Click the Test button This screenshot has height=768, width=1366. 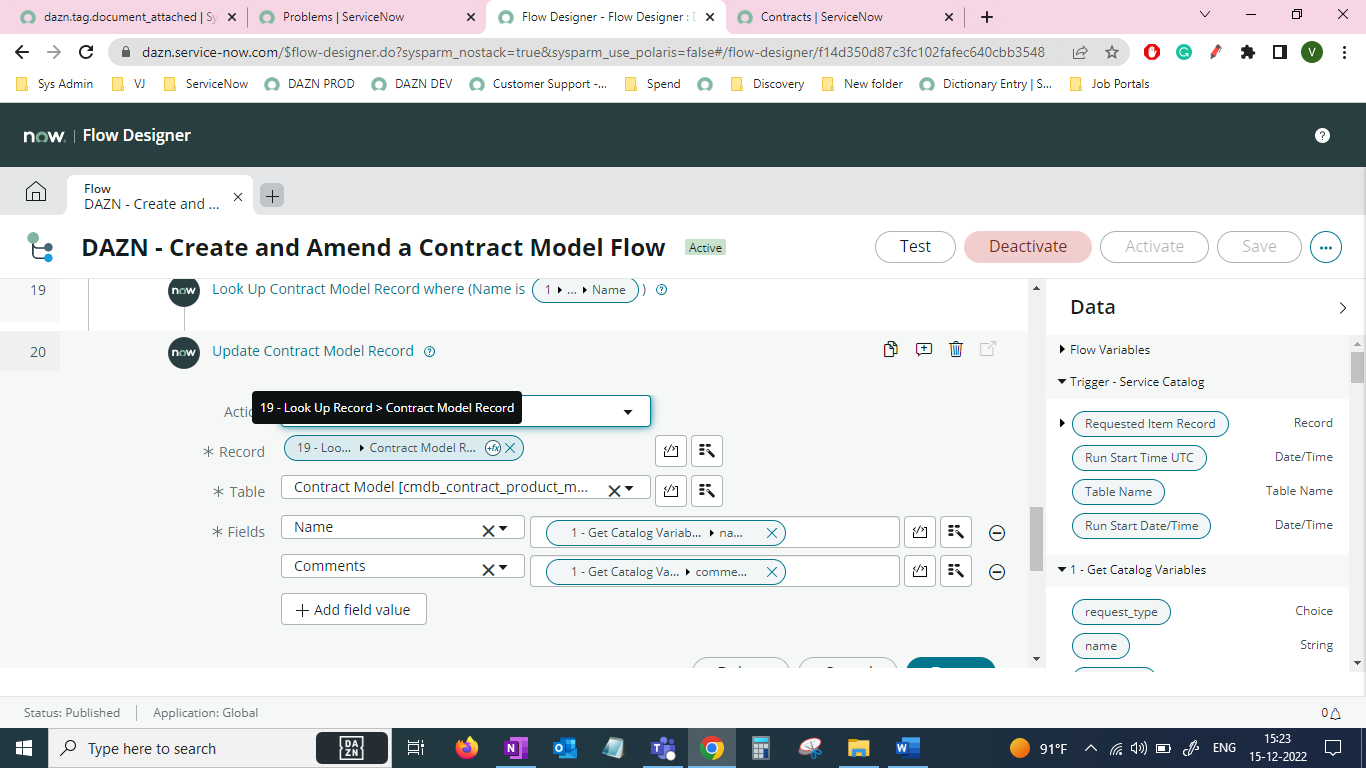point(915,247)
